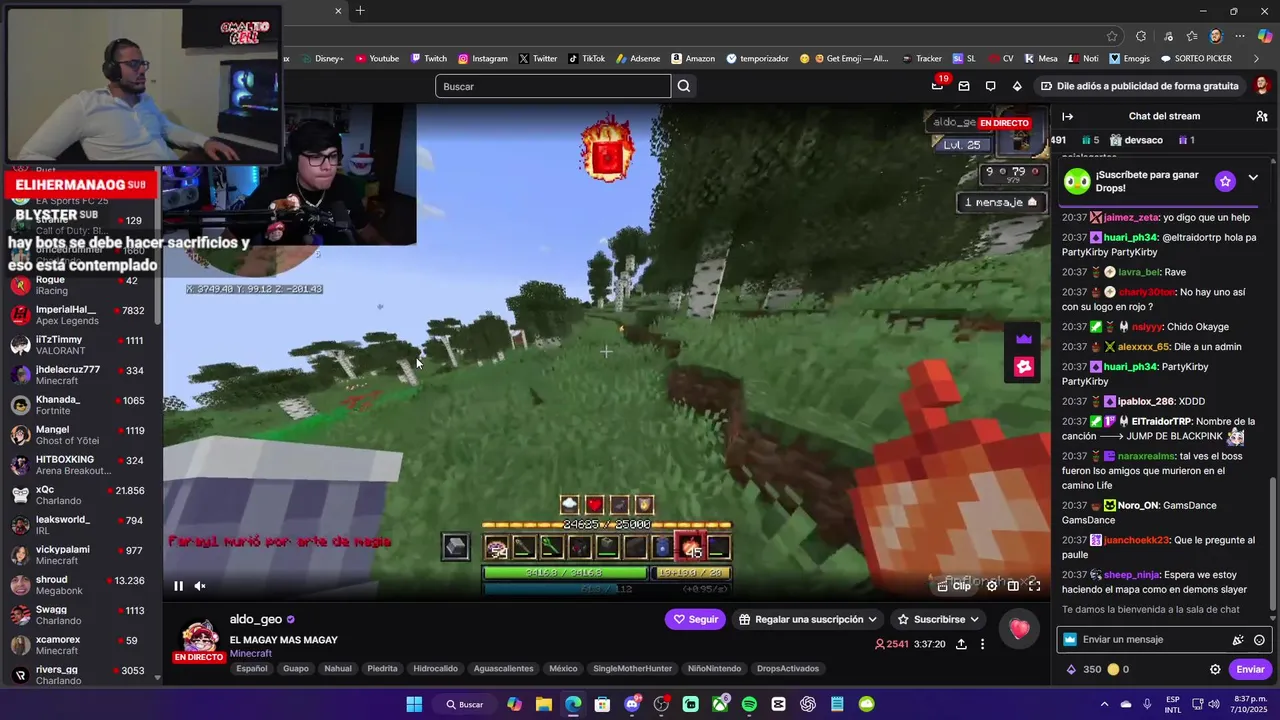Open browser settings and more menu
Viewport: 1280px width, 720px height.
pos(1239,35)
